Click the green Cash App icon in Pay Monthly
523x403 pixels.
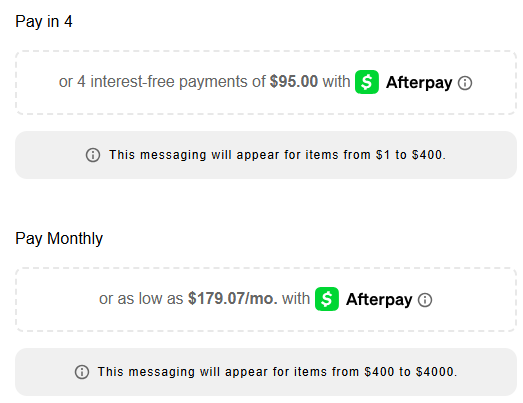[327, 299]
